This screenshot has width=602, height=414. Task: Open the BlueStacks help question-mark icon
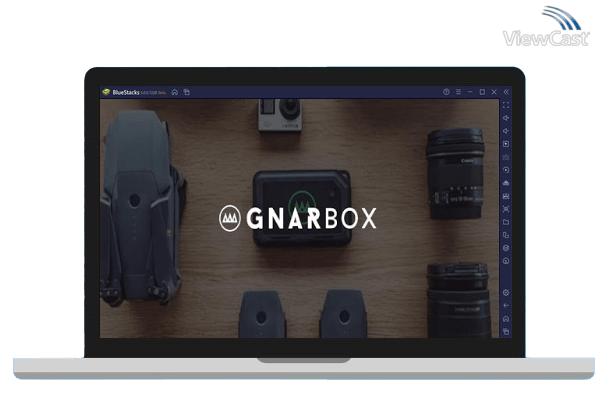pyautogui.click(x=446, y=92)
